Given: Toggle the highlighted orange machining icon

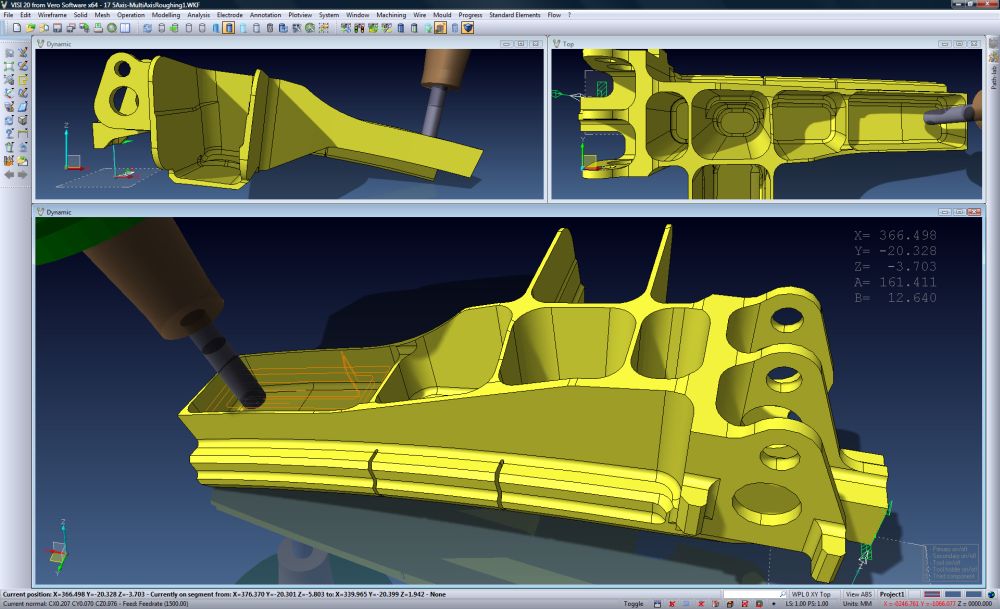Looking at the screenshot, I should [440, 27].
